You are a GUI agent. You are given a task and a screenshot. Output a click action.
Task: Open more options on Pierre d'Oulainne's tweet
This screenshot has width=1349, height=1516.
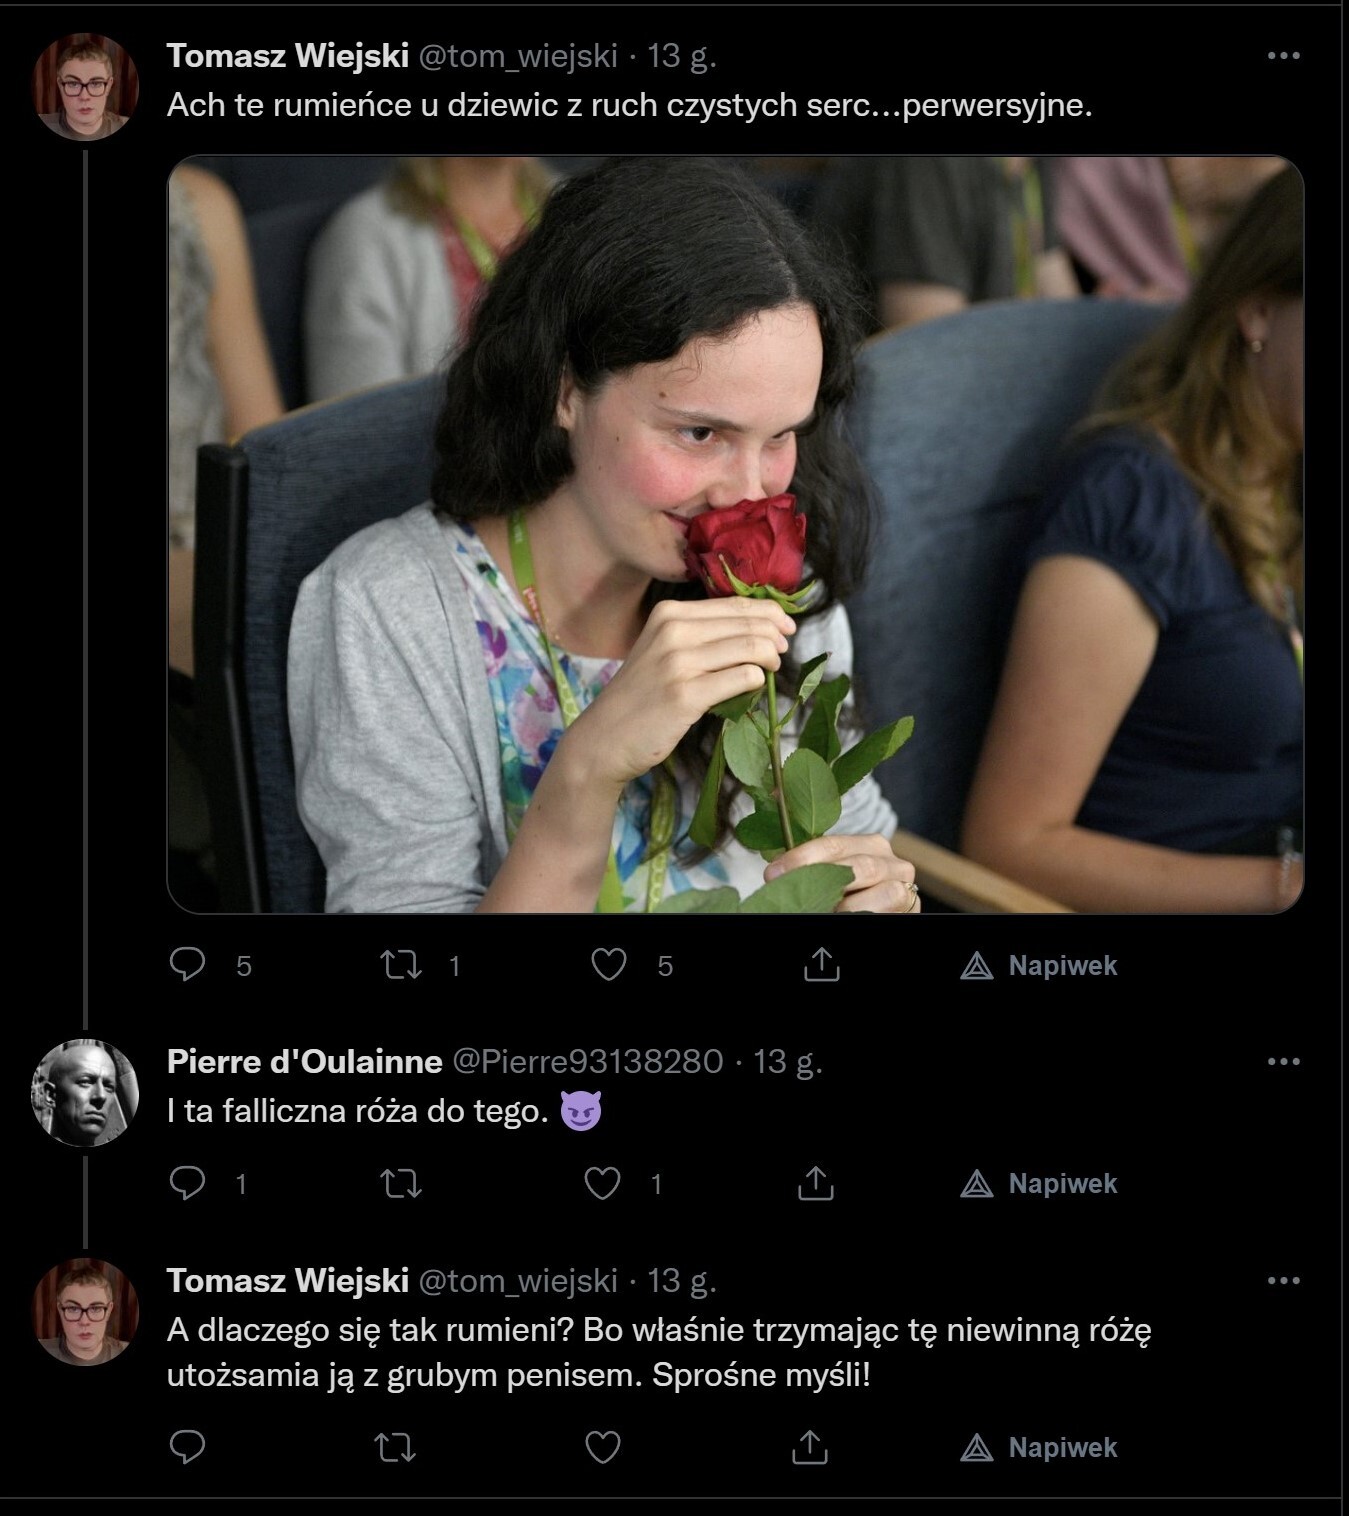pyautogui.click(x=1283, y=1061)
